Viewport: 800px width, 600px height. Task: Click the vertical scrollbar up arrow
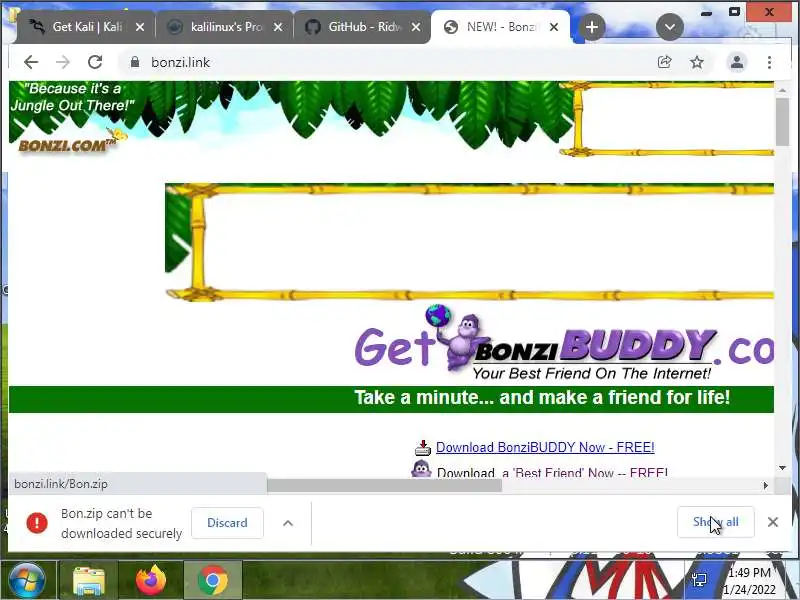click(x=782, y=90)
